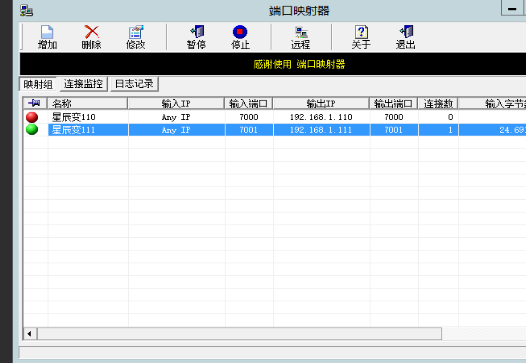This screenshot has width=526, height=363.
Task: Switch to the 日志记录 tab
Action: [x=134, y=84]
